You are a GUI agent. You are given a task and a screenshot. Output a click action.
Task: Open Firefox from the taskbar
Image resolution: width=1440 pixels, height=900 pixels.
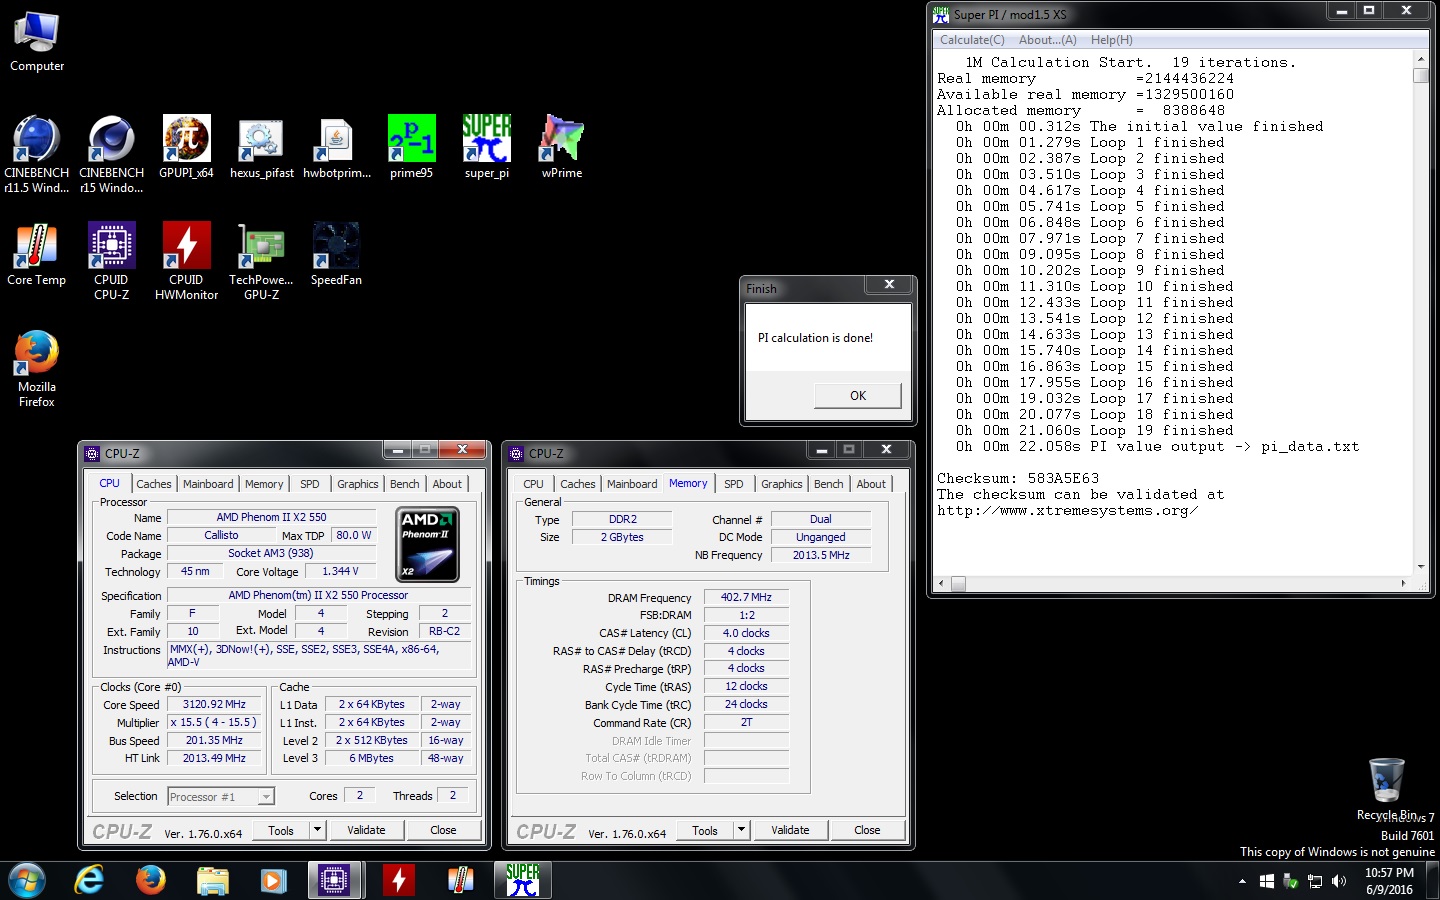(151, 880)
